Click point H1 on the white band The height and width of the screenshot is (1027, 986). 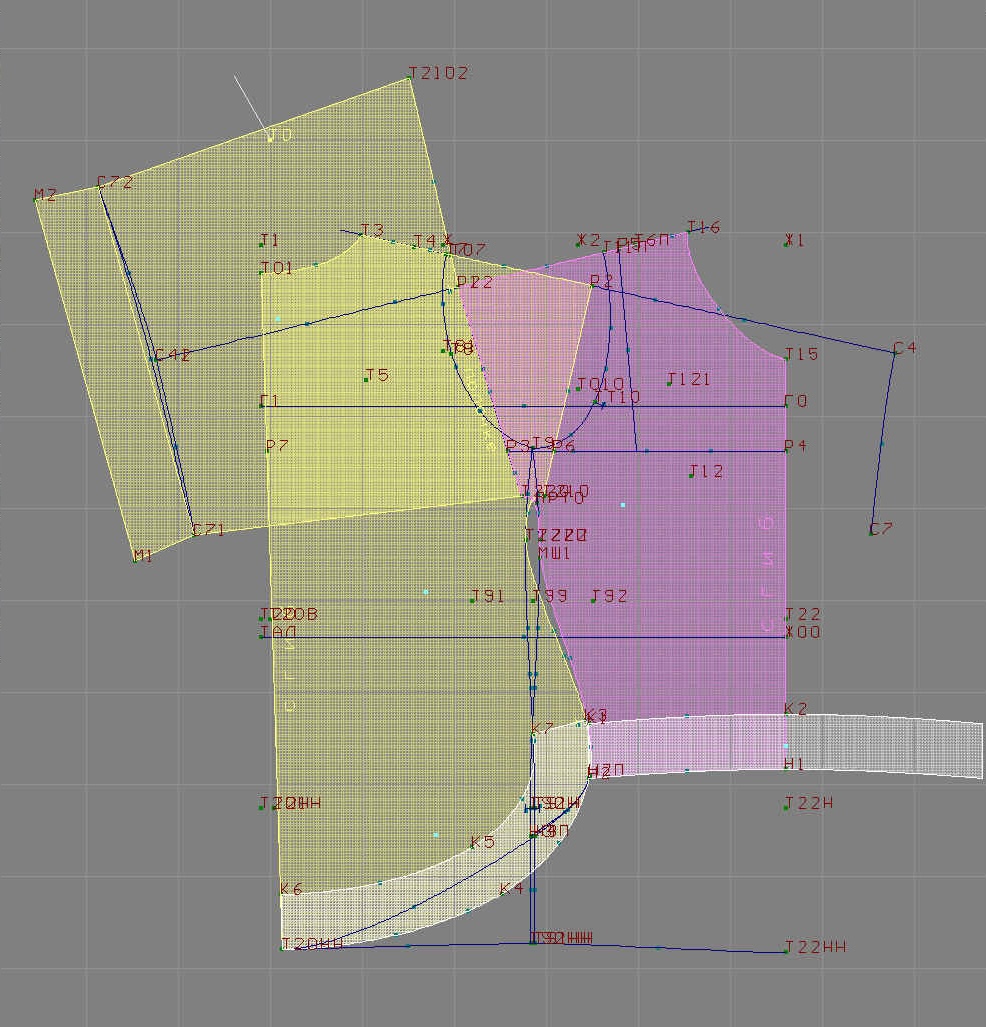787,767
